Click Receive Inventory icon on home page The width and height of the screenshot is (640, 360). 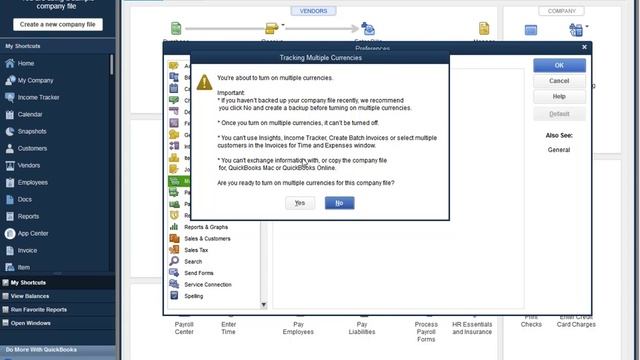[271, 29]
